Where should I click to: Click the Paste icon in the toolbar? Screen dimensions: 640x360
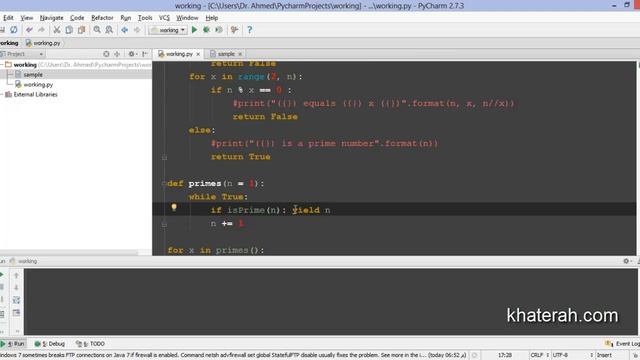[x=82, y=30]
